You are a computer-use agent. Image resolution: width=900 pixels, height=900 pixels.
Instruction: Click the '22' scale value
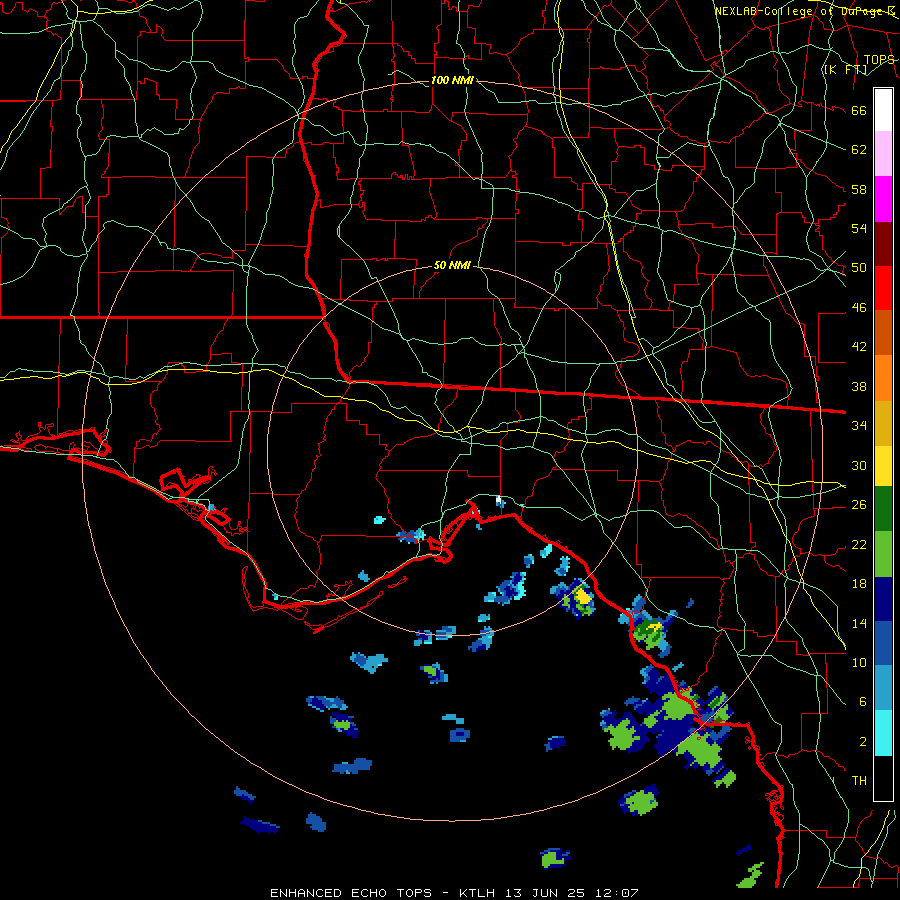[x=859, y=544]
